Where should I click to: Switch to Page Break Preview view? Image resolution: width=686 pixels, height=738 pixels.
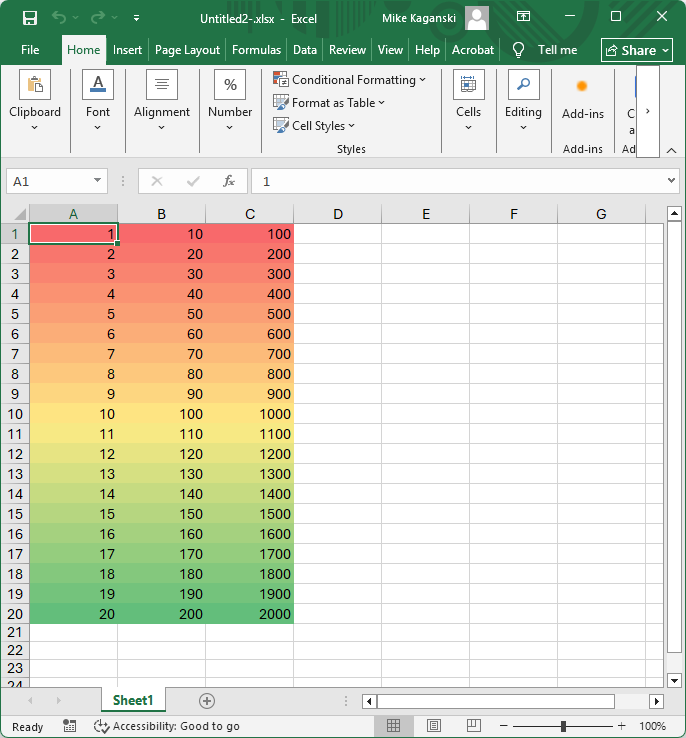(474, 726)
